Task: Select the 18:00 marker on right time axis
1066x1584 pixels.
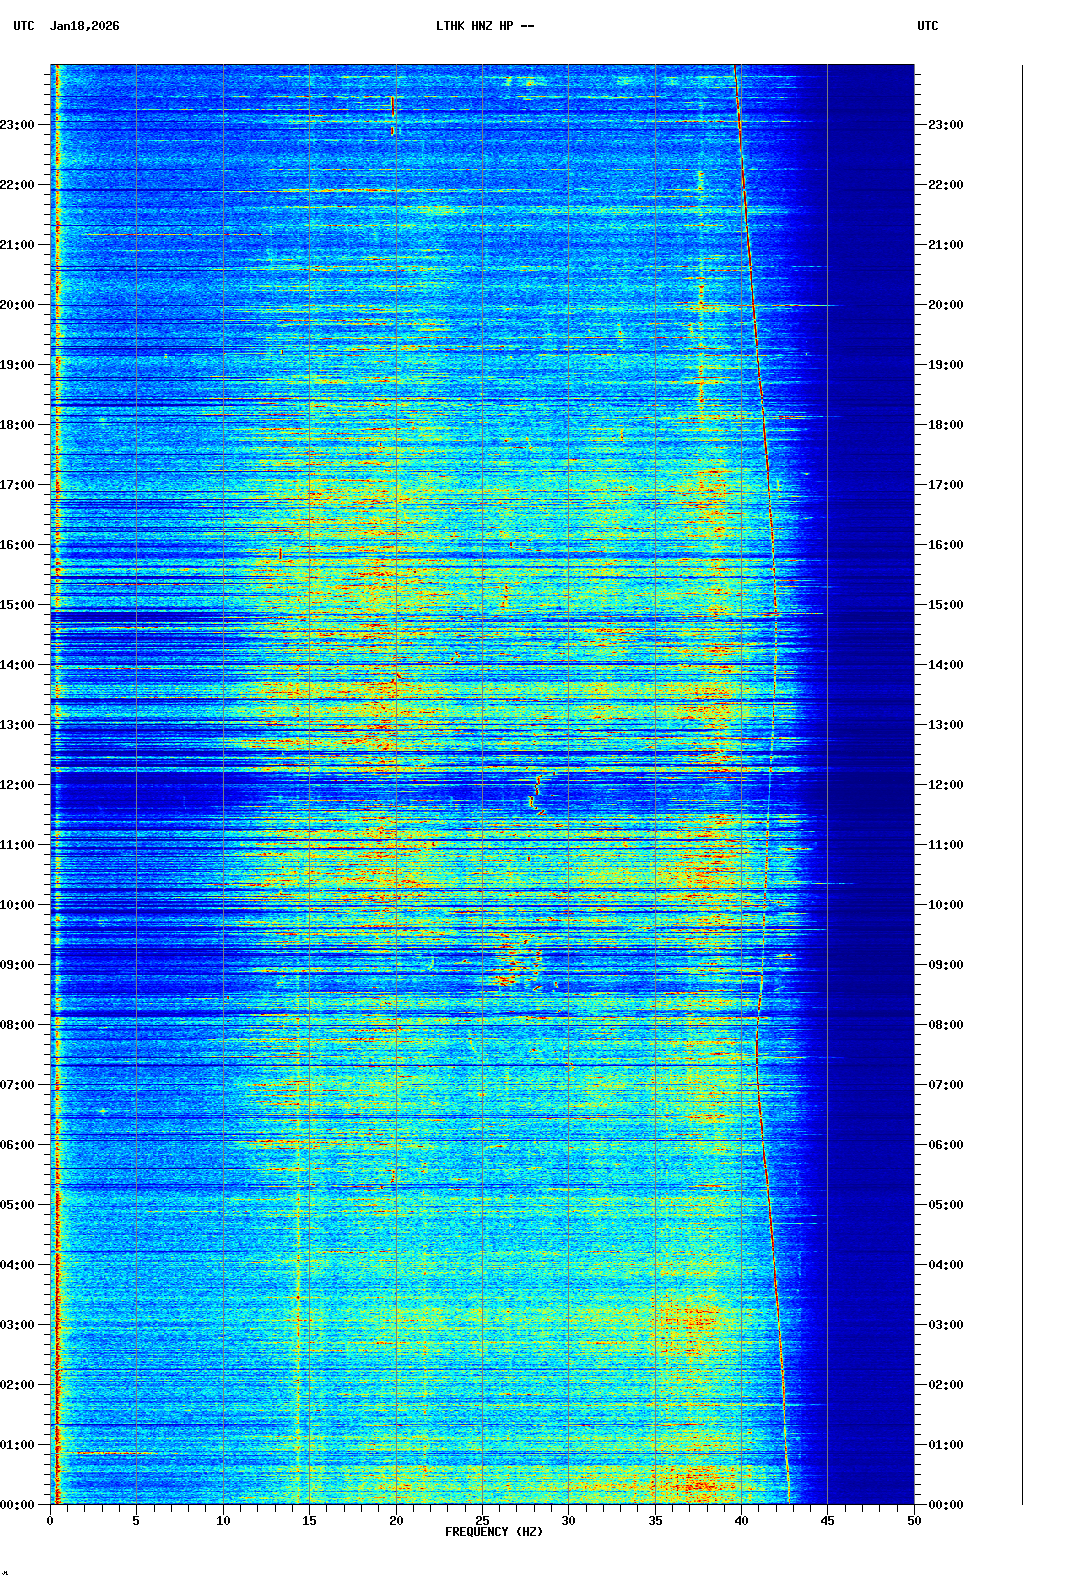Action: click(x=945, y=425)
